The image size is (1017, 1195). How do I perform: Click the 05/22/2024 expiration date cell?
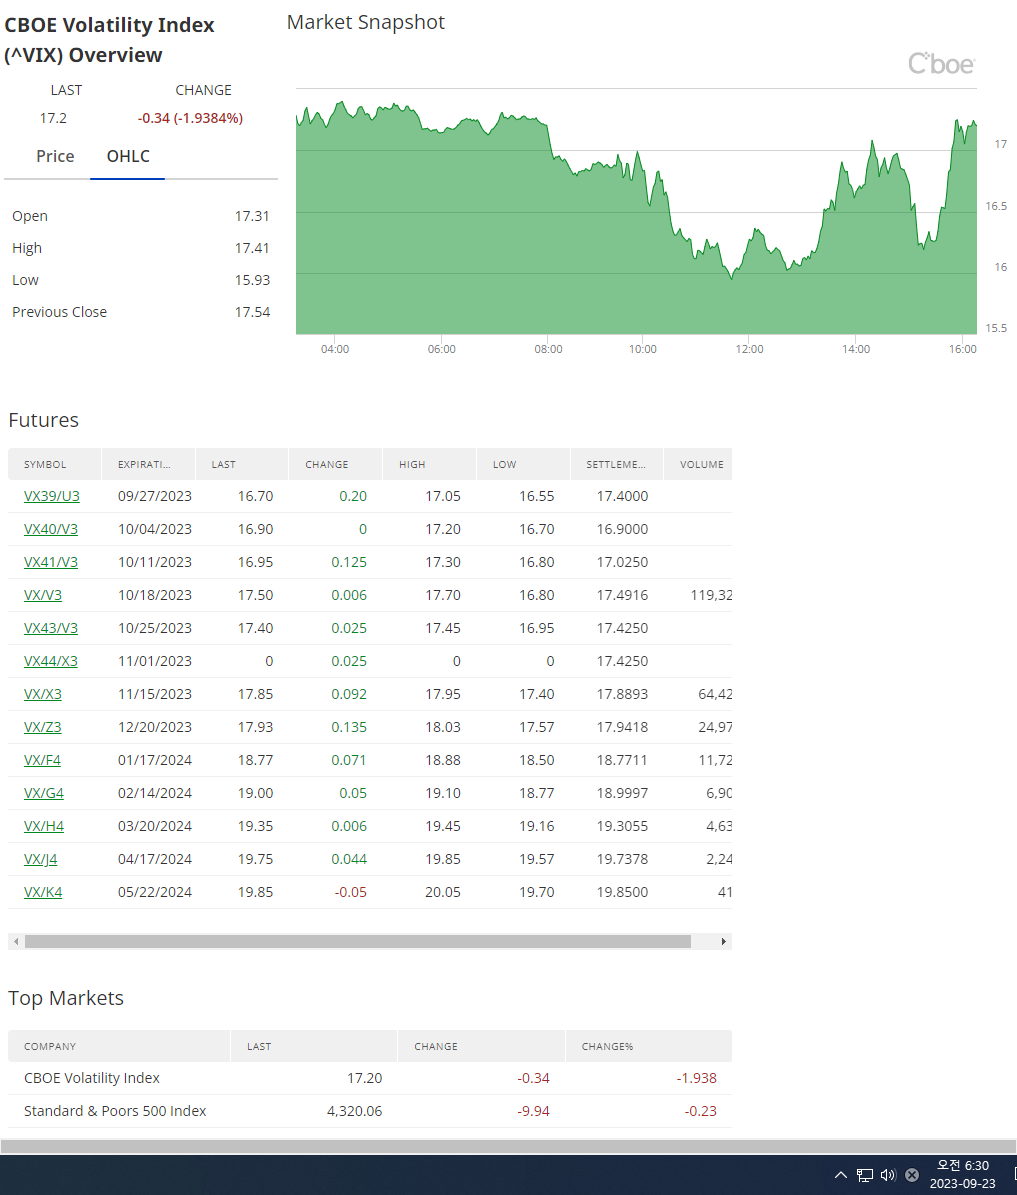(155, 892)
